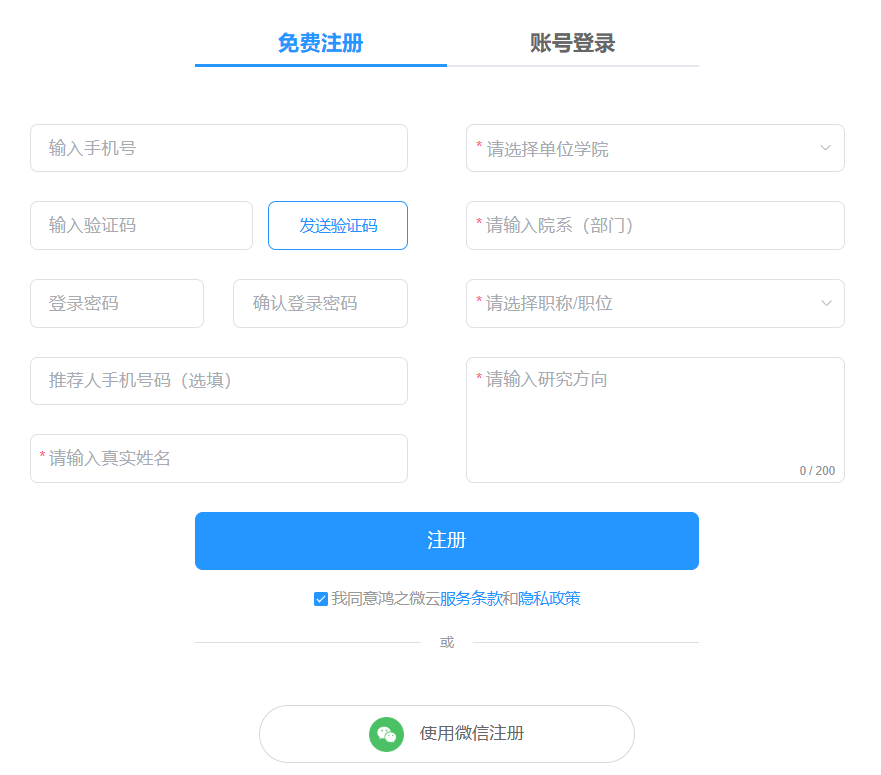Screen dimensions: 881x775
Task: Open the 隐私政策 link
Action: point(549,599)
